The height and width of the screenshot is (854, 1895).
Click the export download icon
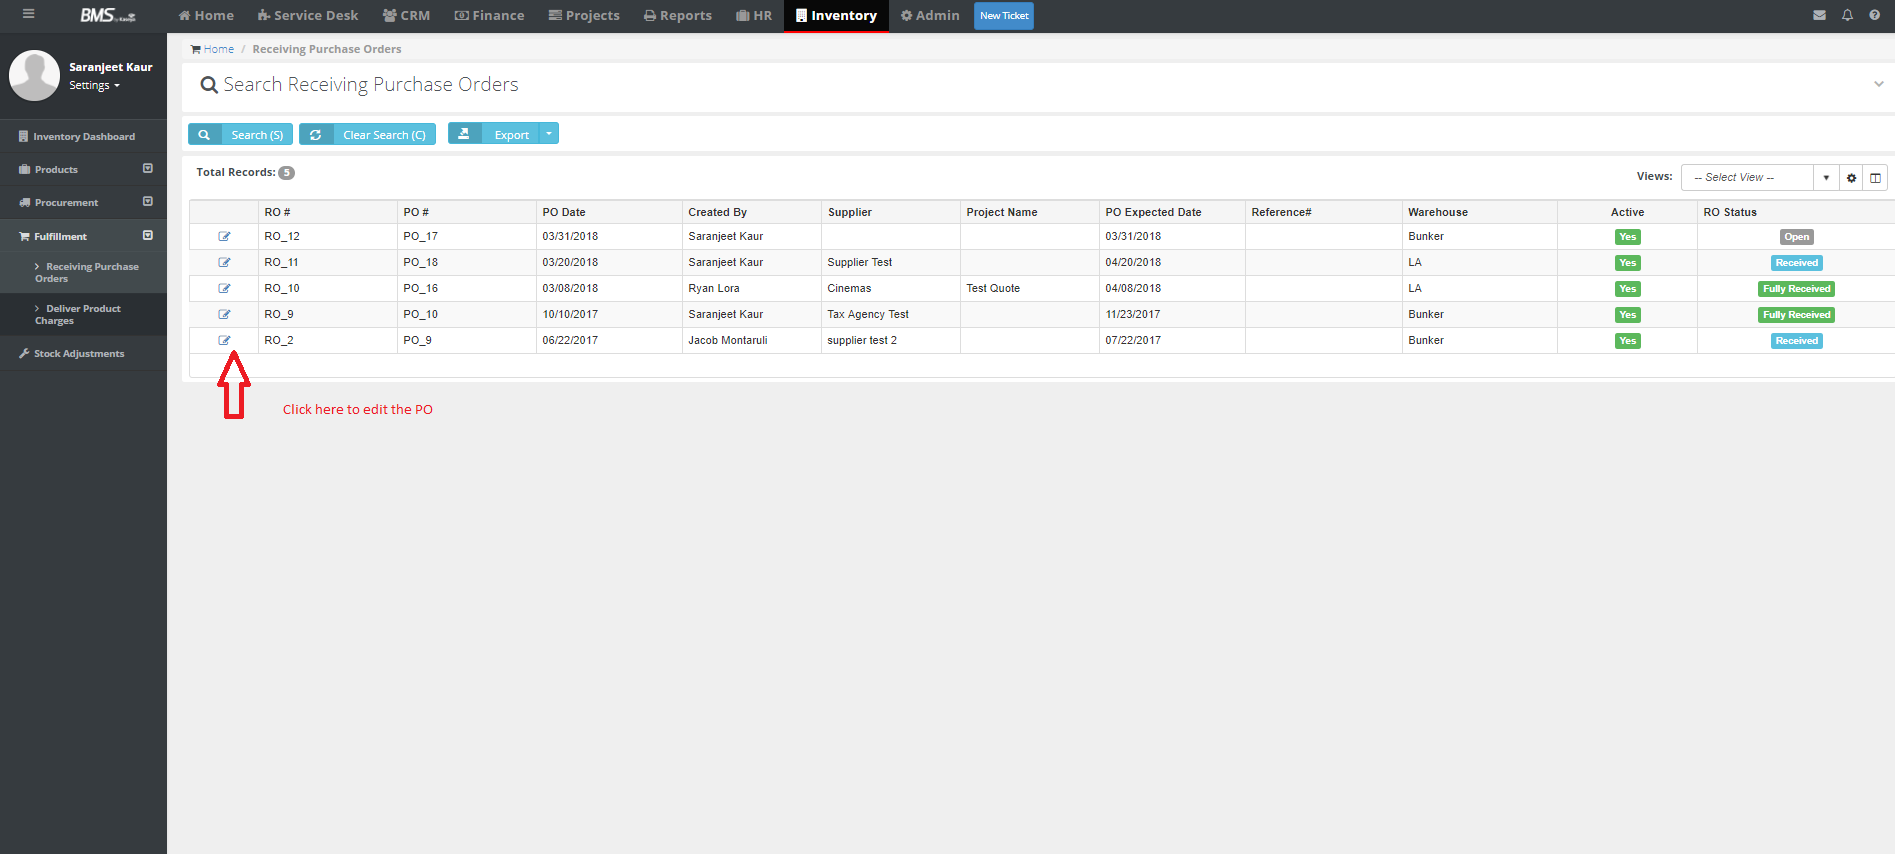click(x=464, y=133)
